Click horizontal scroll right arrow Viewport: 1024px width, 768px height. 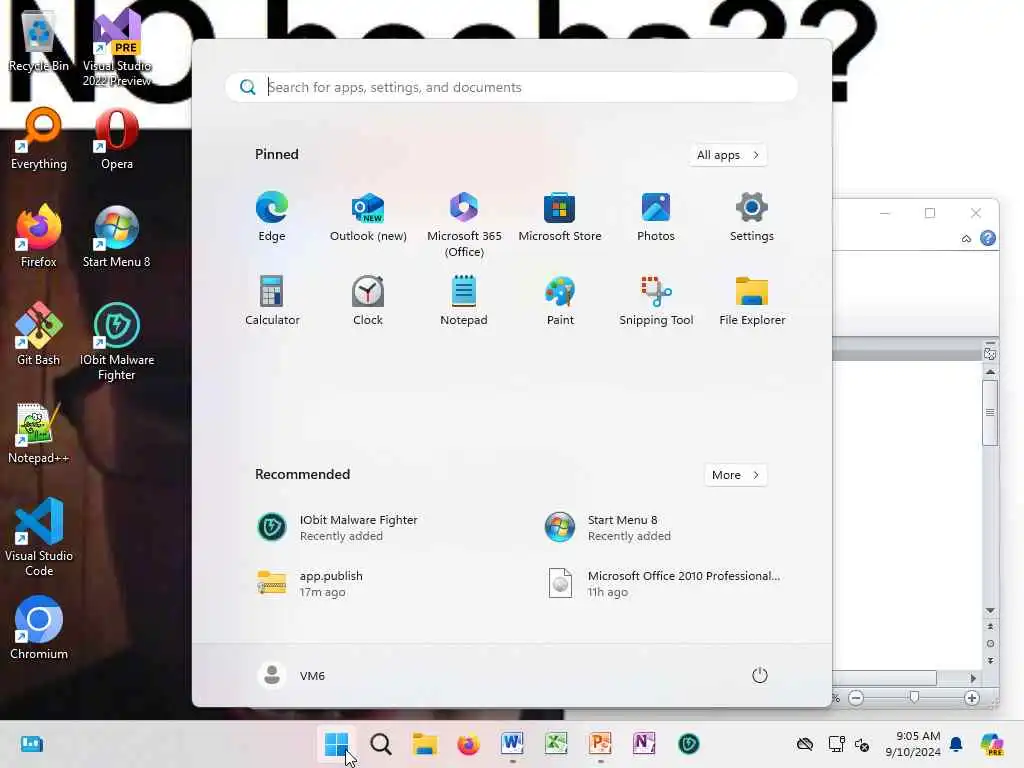973,679
